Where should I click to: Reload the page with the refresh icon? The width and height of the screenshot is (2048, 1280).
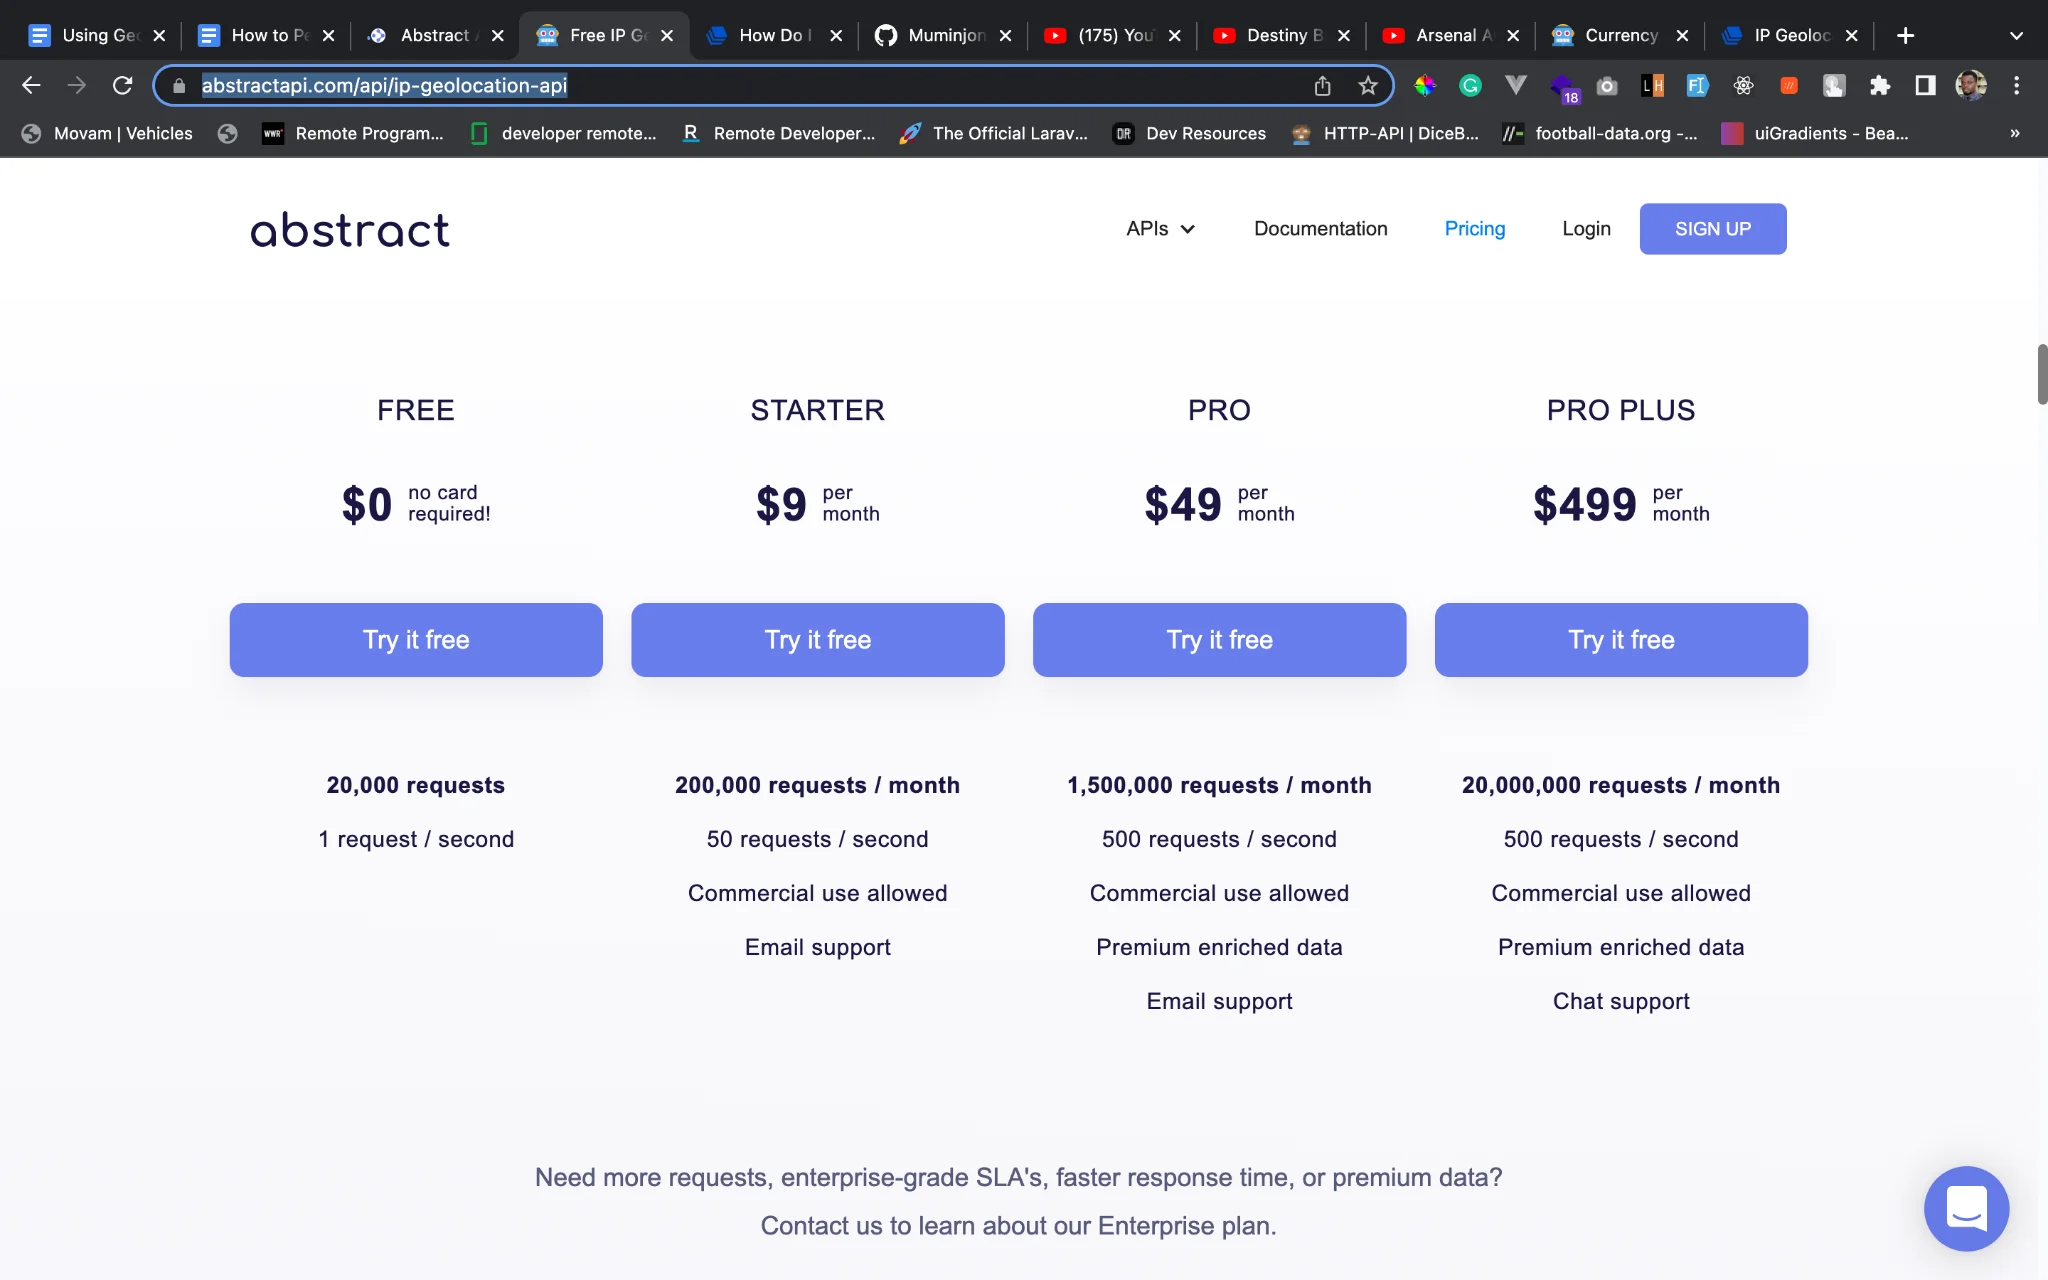click(122, 86)
